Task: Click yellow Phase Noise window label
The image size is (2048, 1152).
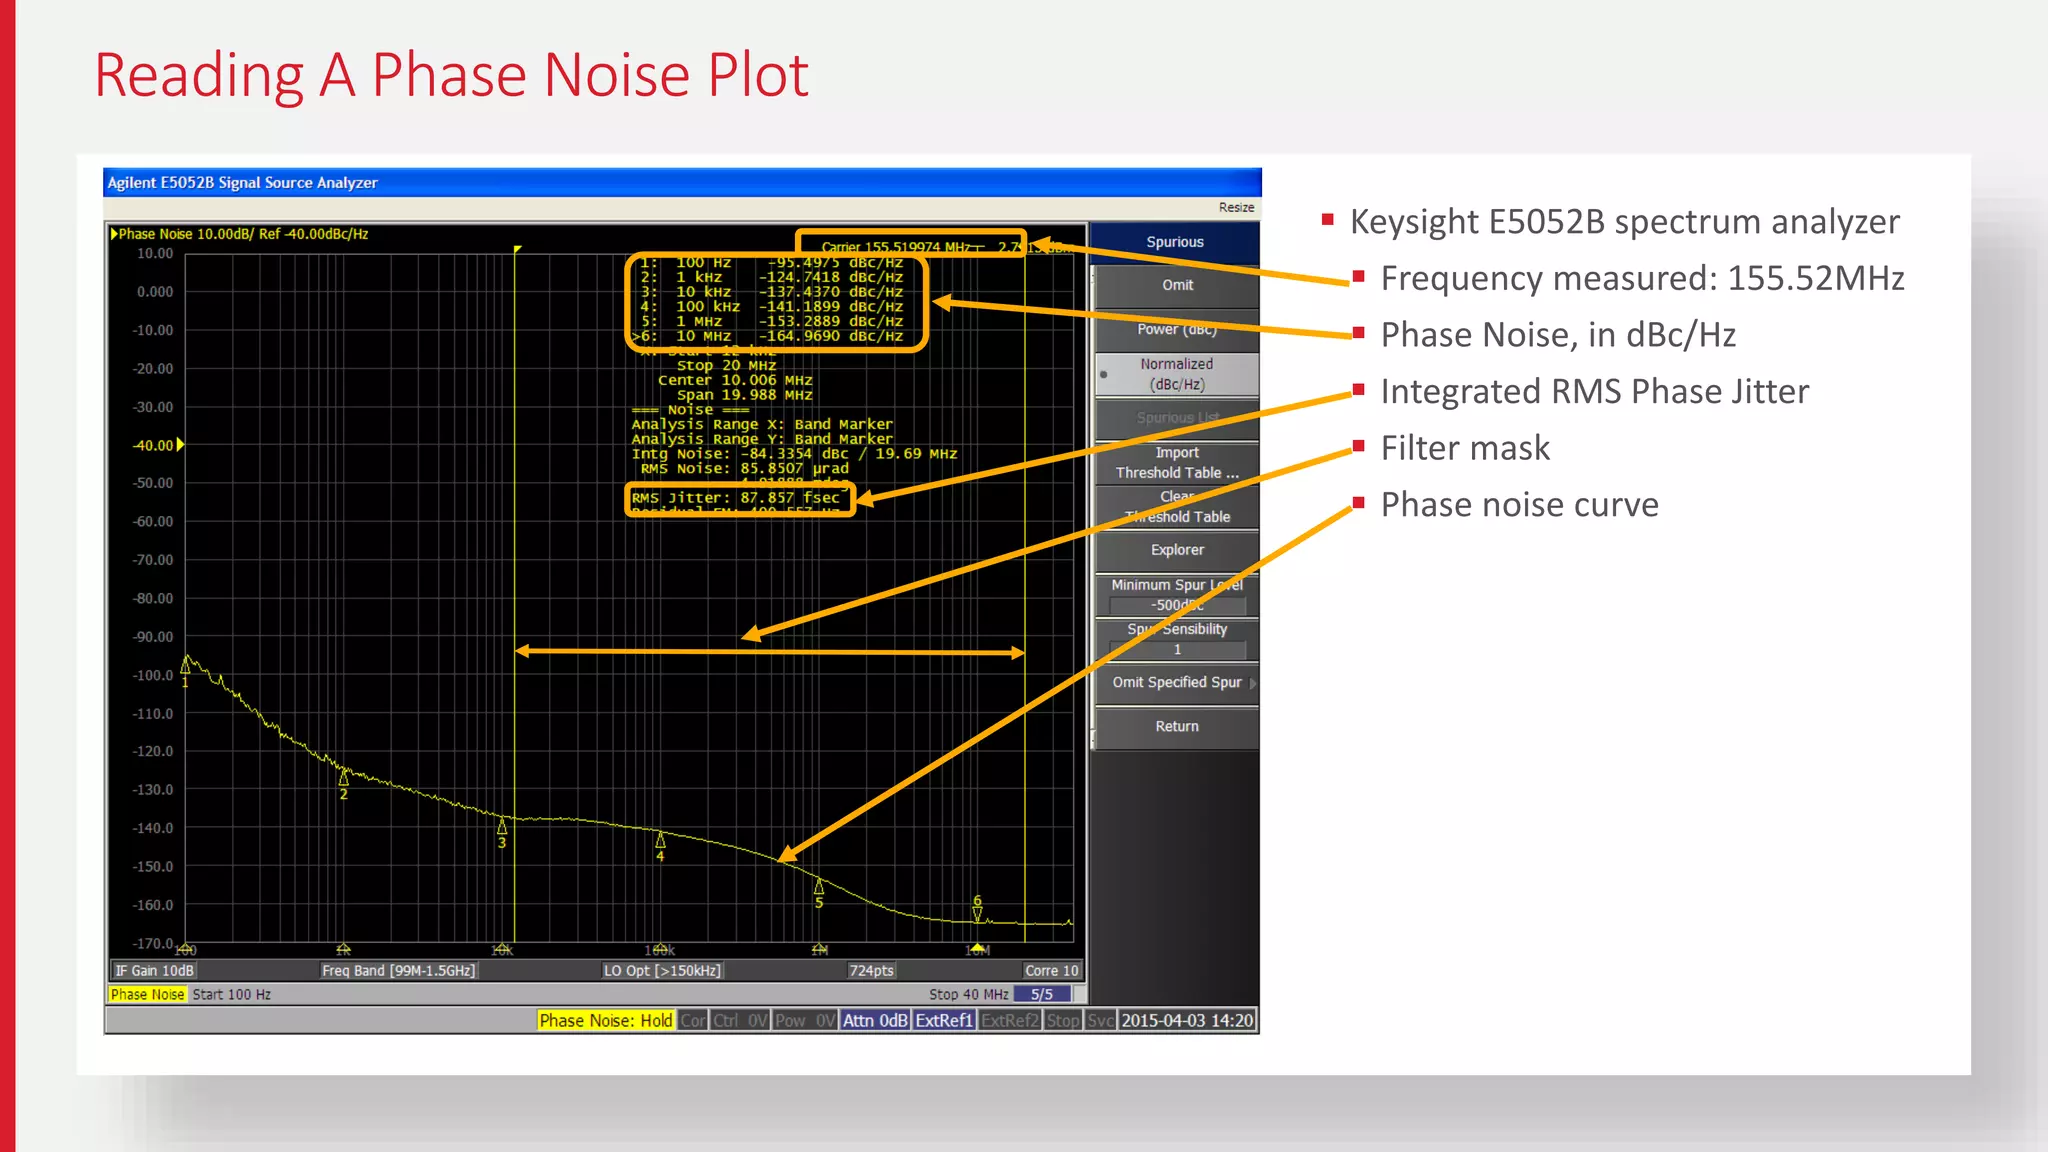Action: [147, 995]
